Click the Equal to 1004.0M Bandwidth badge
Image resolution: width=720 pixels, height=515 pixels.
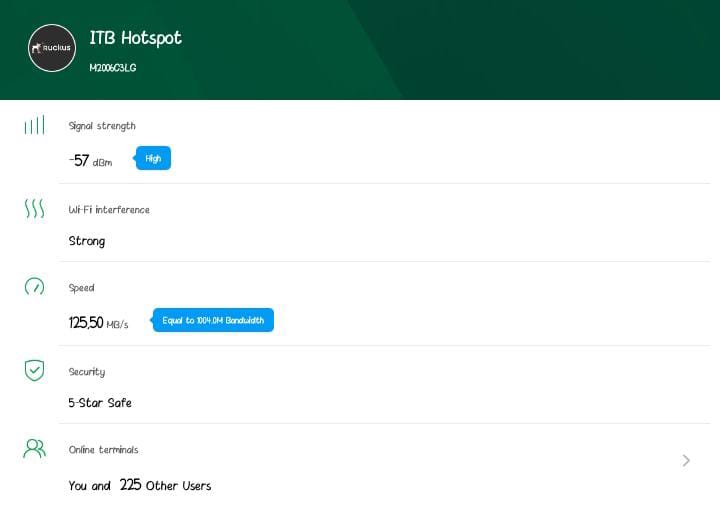coord(212,320)
